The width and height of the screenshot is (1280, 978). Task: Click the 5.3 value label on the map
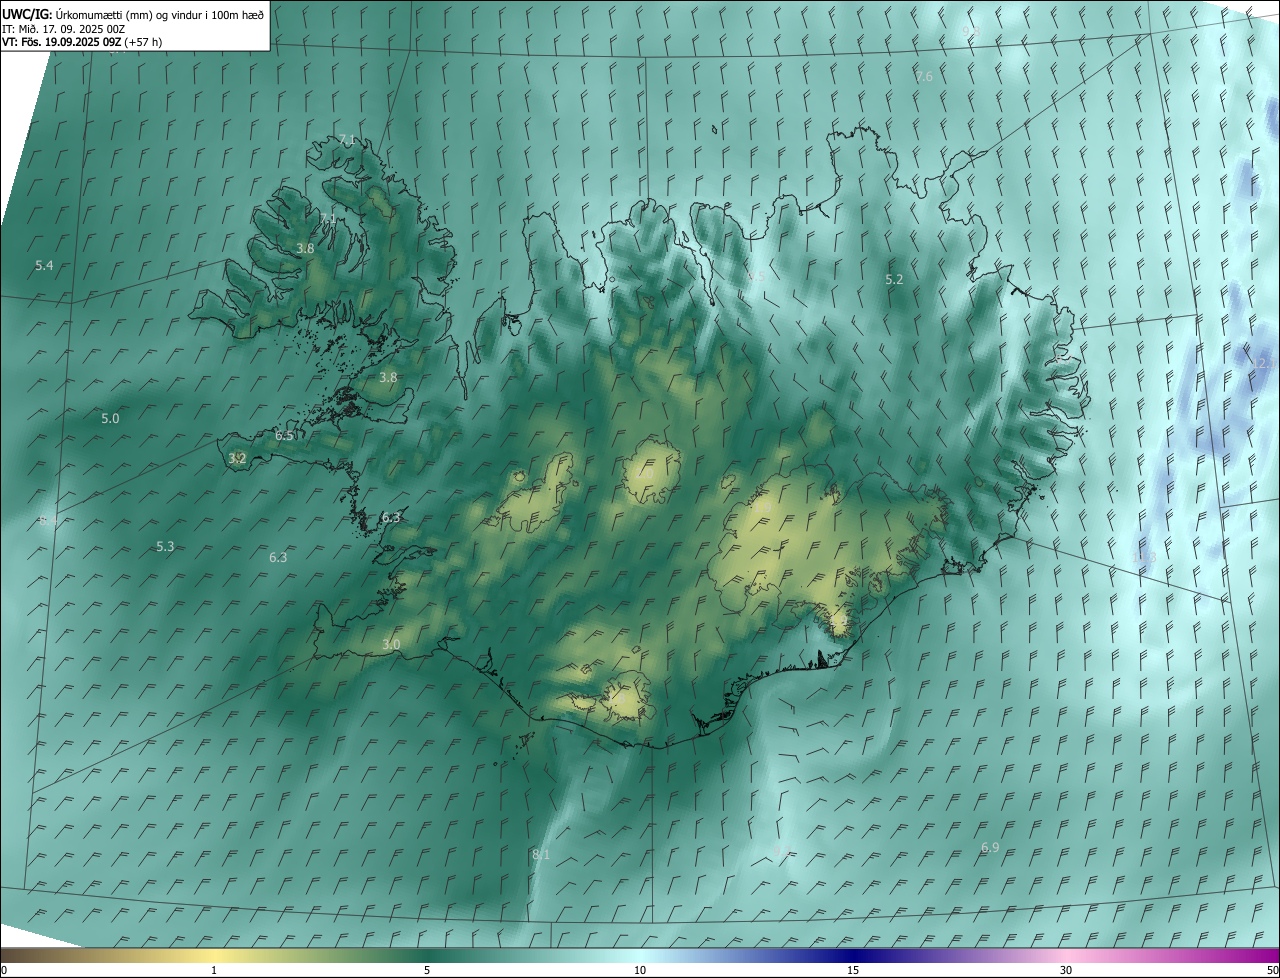165,547
